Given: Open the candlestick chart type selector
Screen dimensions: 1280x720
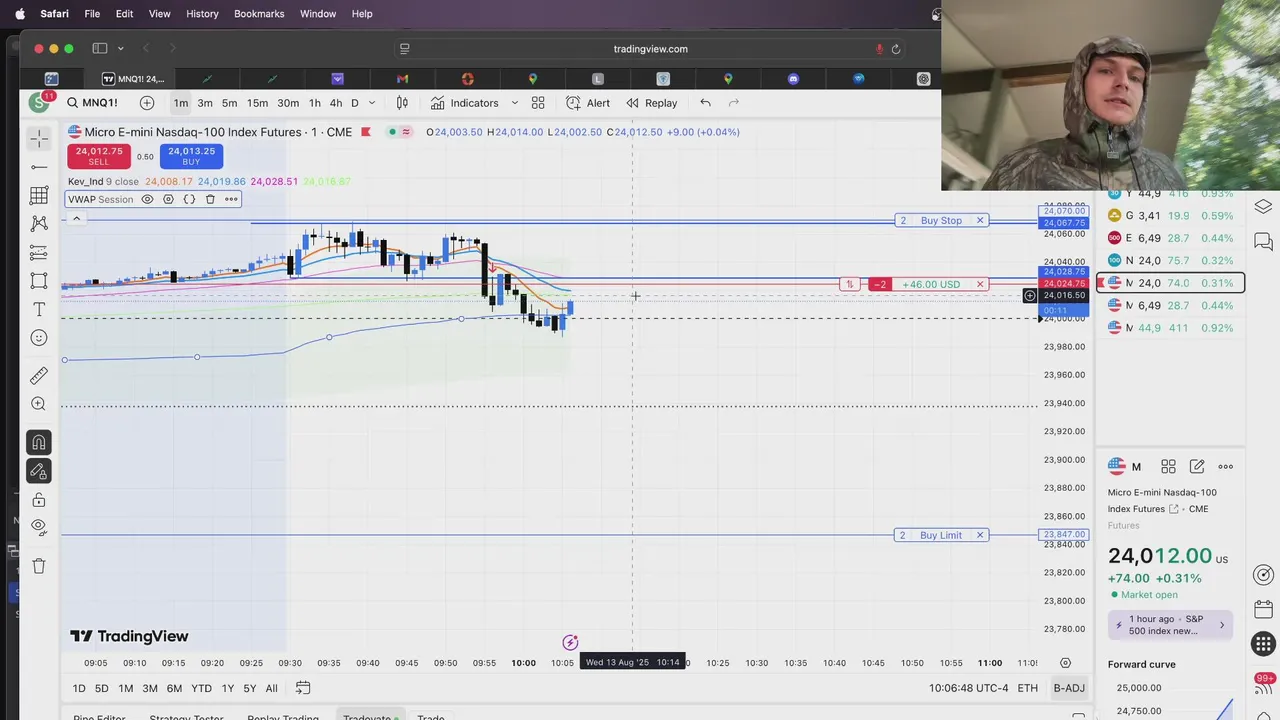Looking at the screenshot, I should 402,103.
